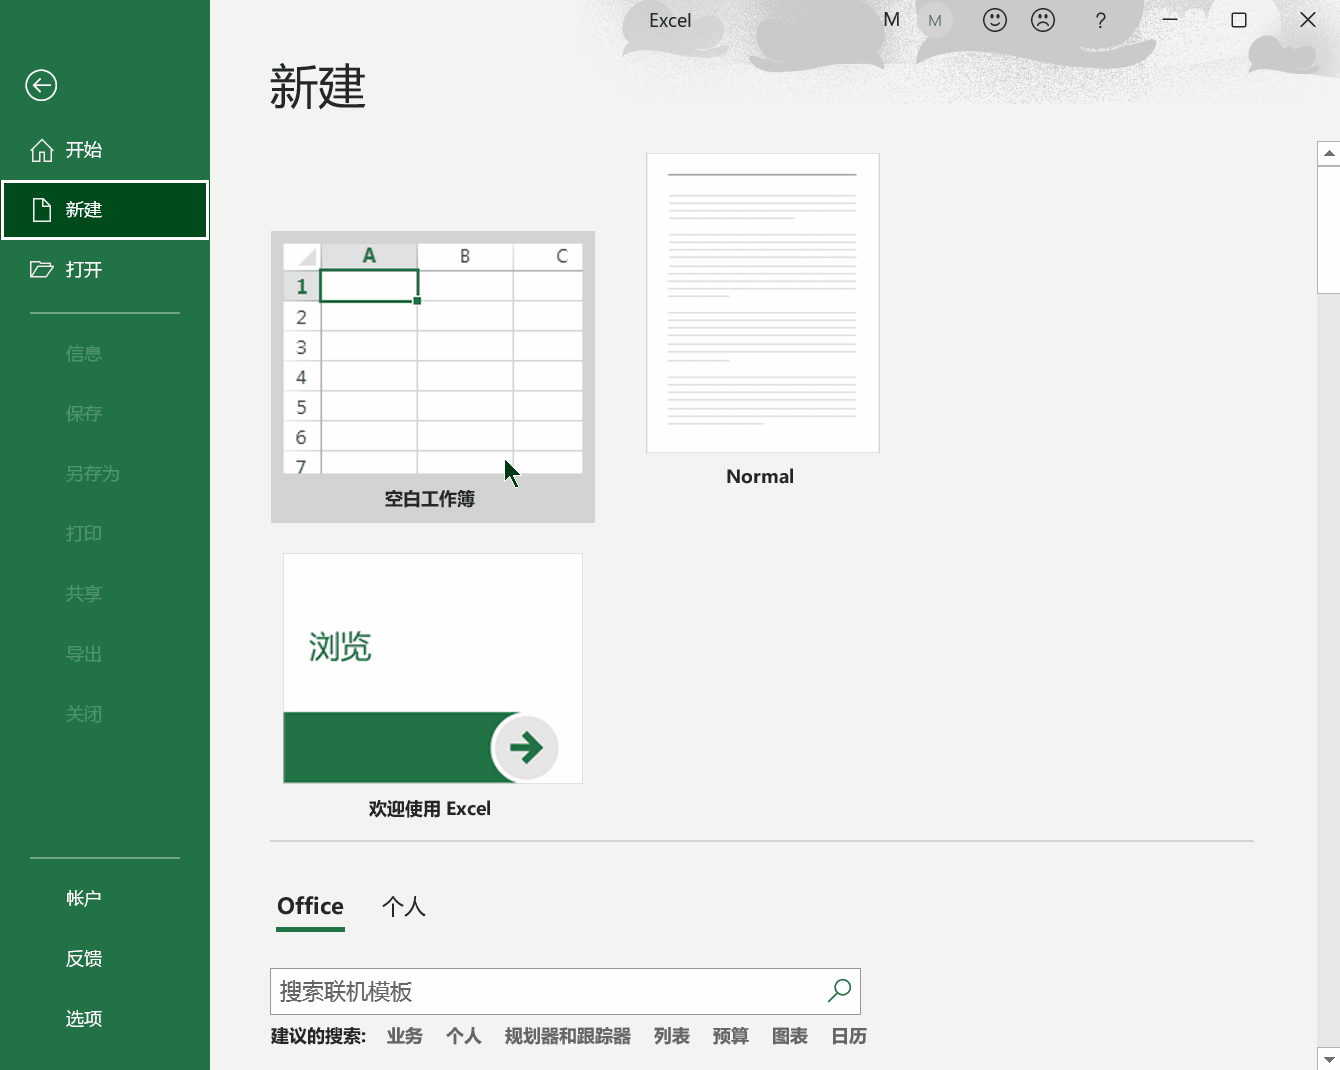Create a 空白工作簿 blank workbook

tap(433, 376)
